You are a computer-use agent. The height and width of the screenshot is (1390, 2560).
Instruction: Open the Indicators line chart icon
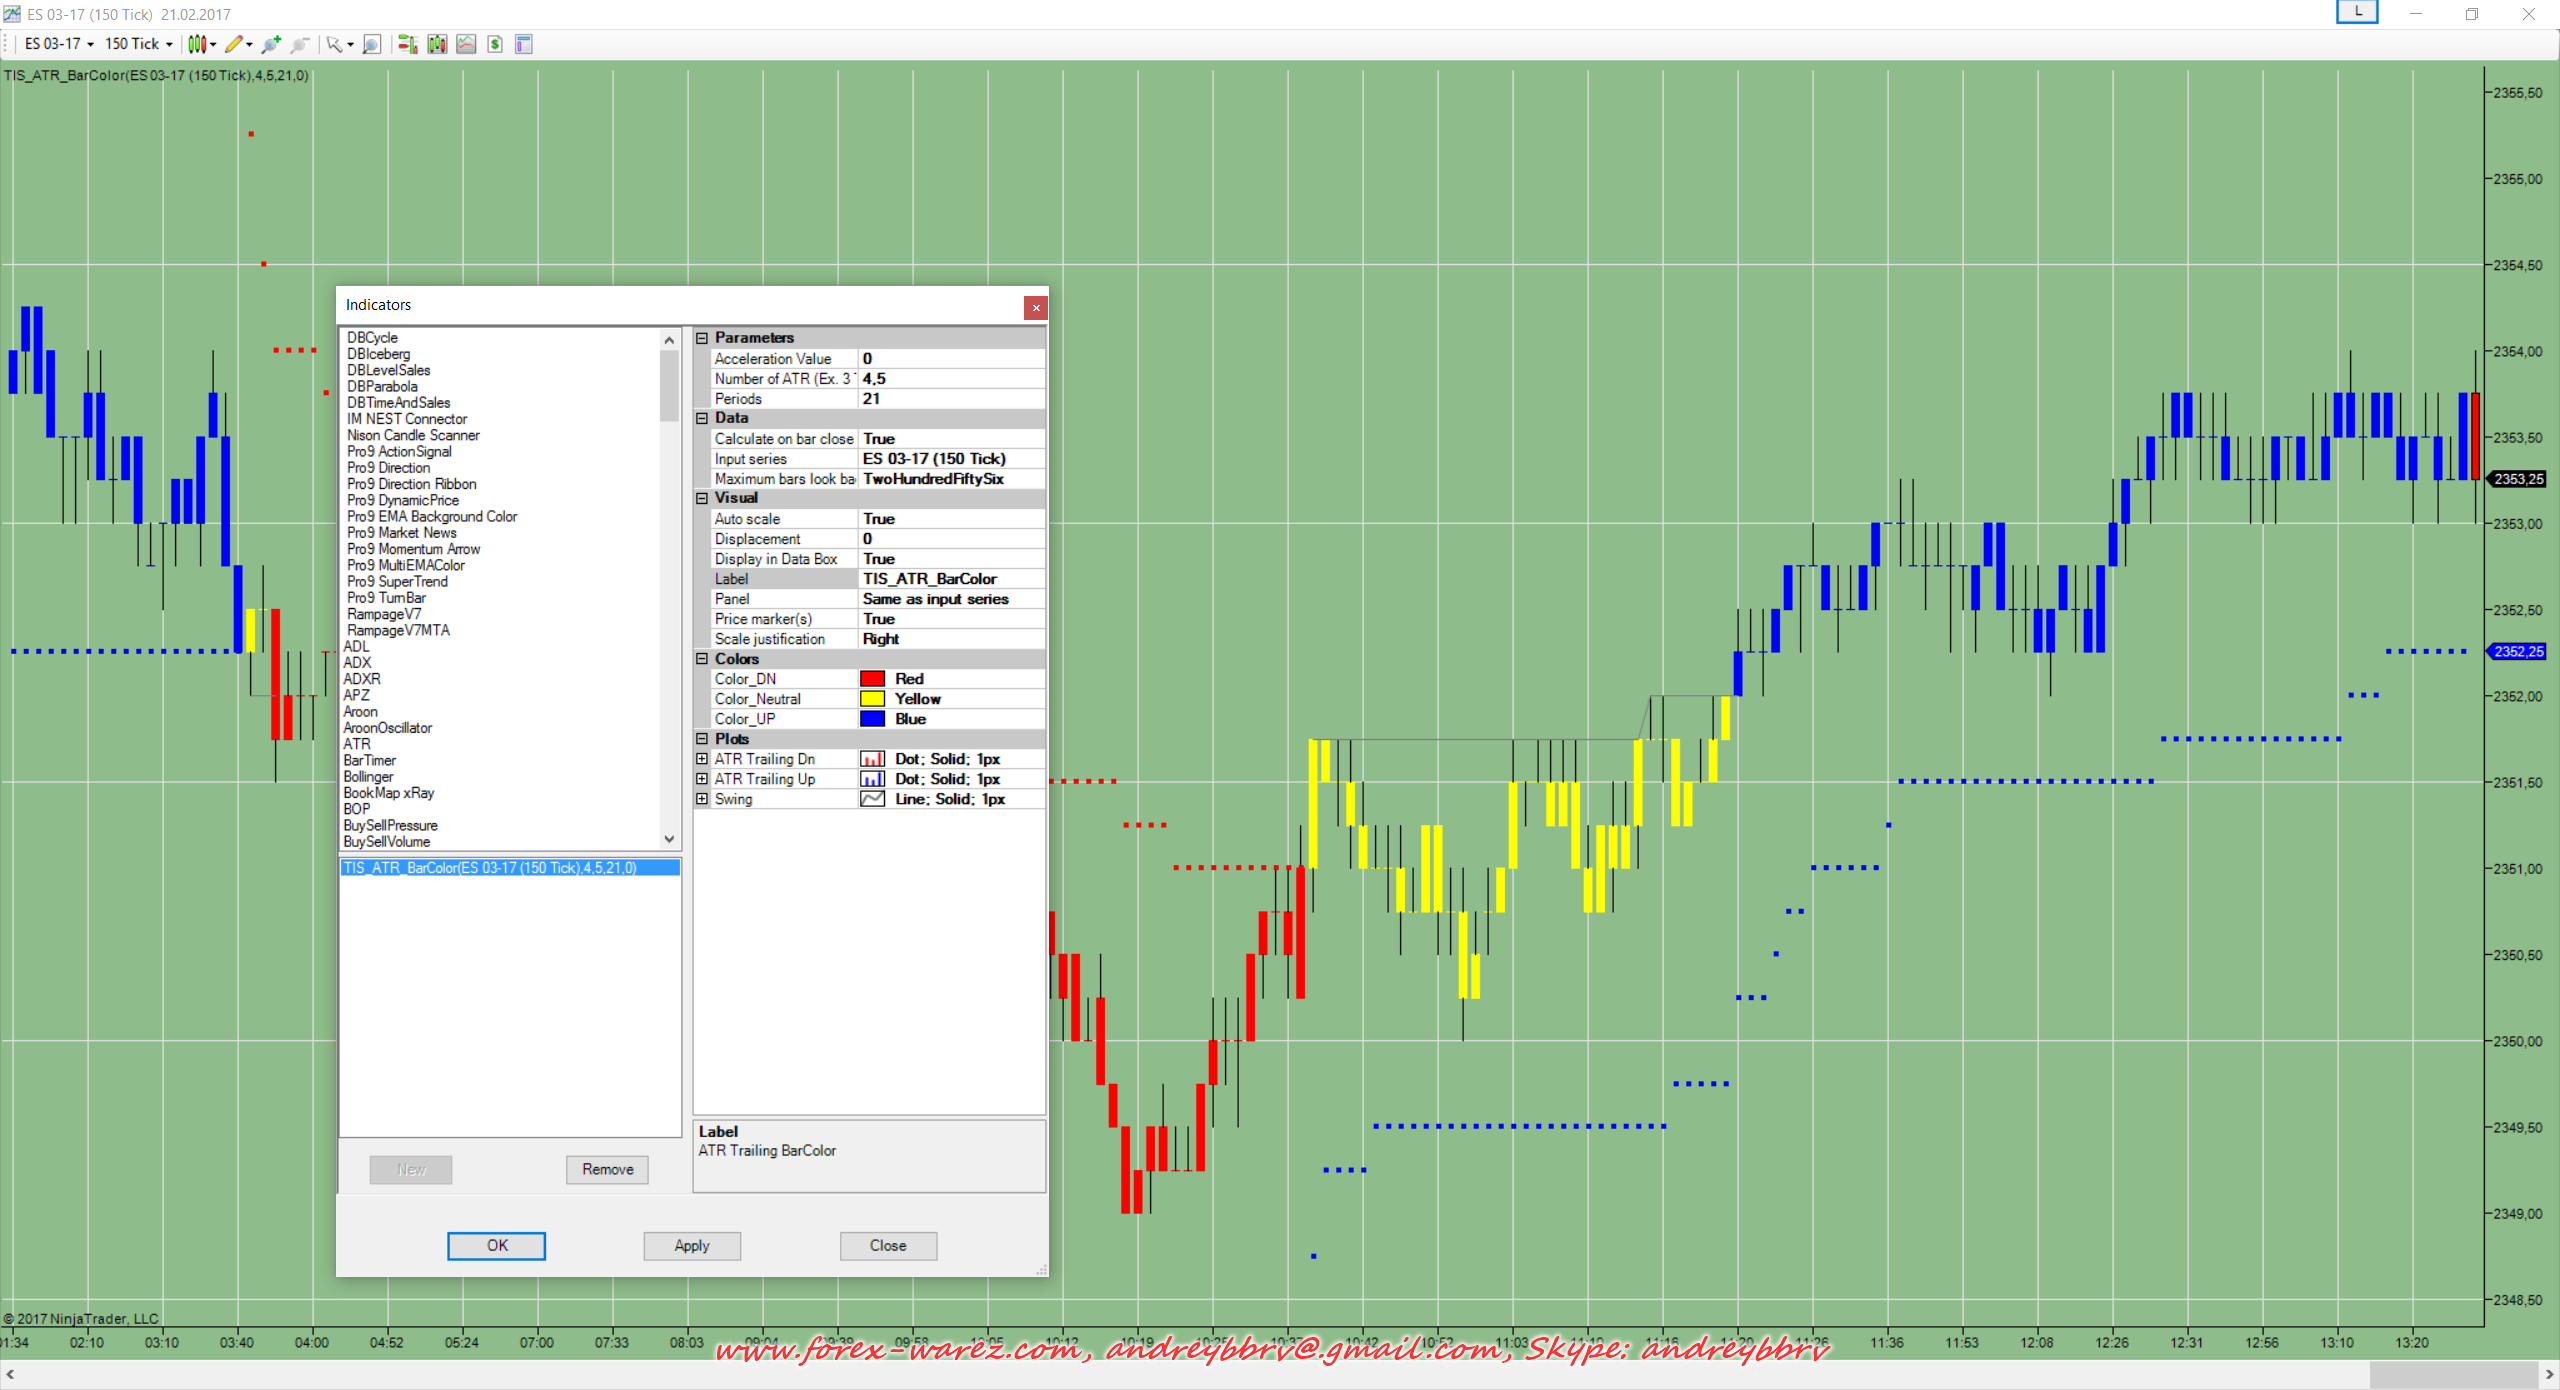pos(466,44)
